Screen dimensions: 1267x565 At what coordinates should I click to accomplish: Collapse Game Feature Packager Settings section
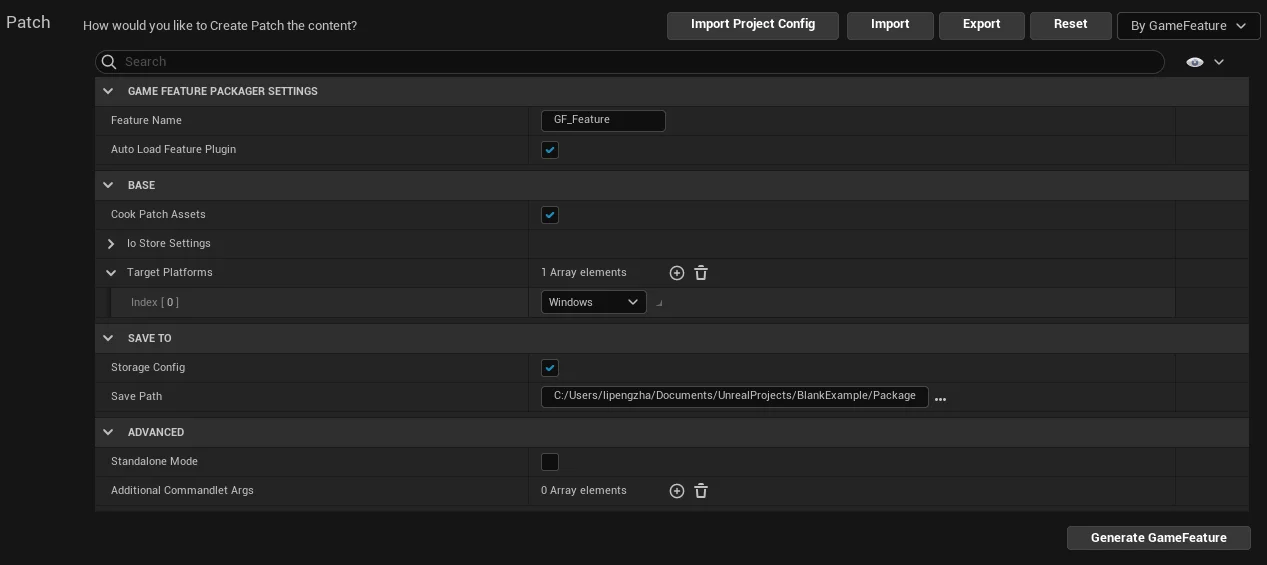(x=108, y=91)
